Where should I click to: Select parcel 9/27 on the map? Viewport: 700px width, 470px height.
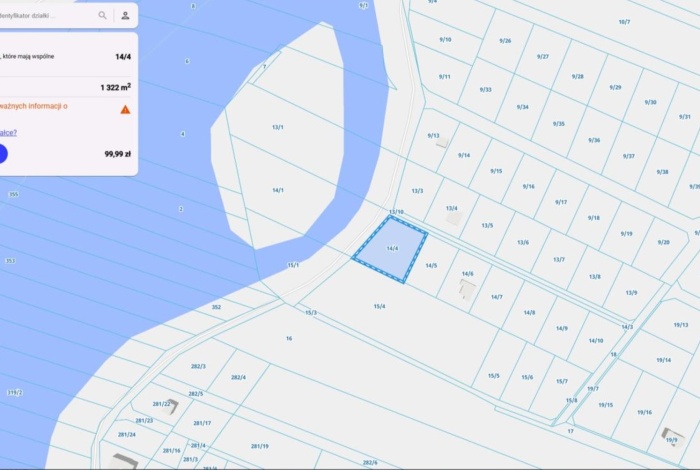543,57
